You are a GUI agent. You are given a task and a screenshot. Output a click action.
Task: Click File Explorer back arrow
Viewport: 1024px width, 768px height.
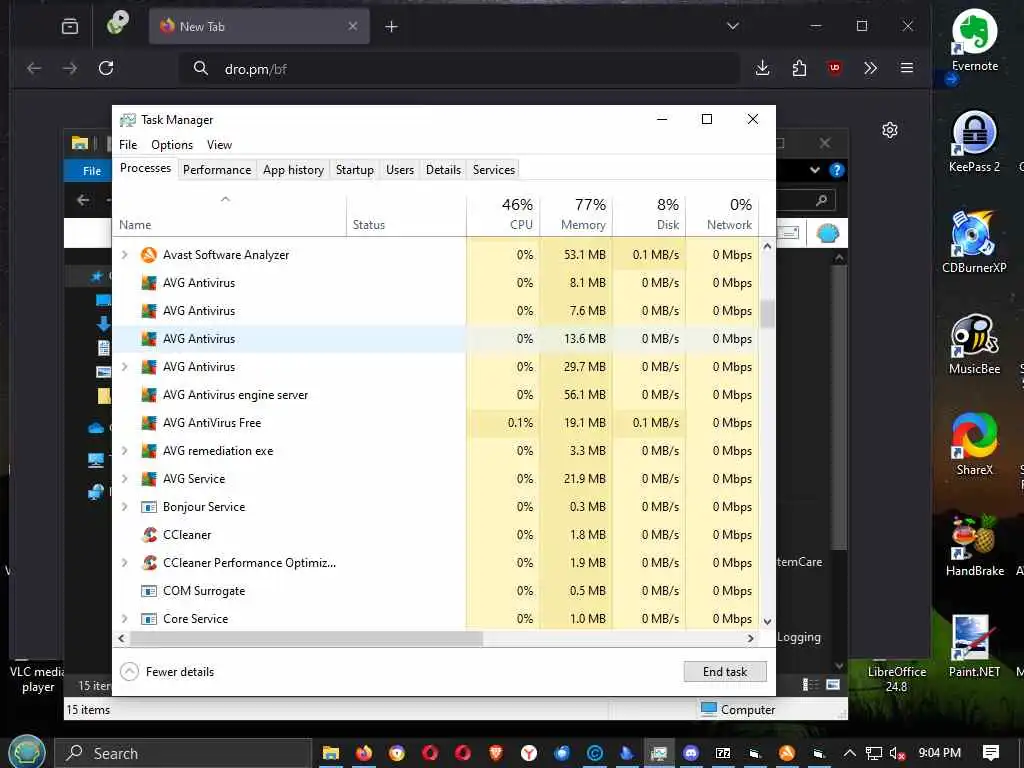coord(83,200)
